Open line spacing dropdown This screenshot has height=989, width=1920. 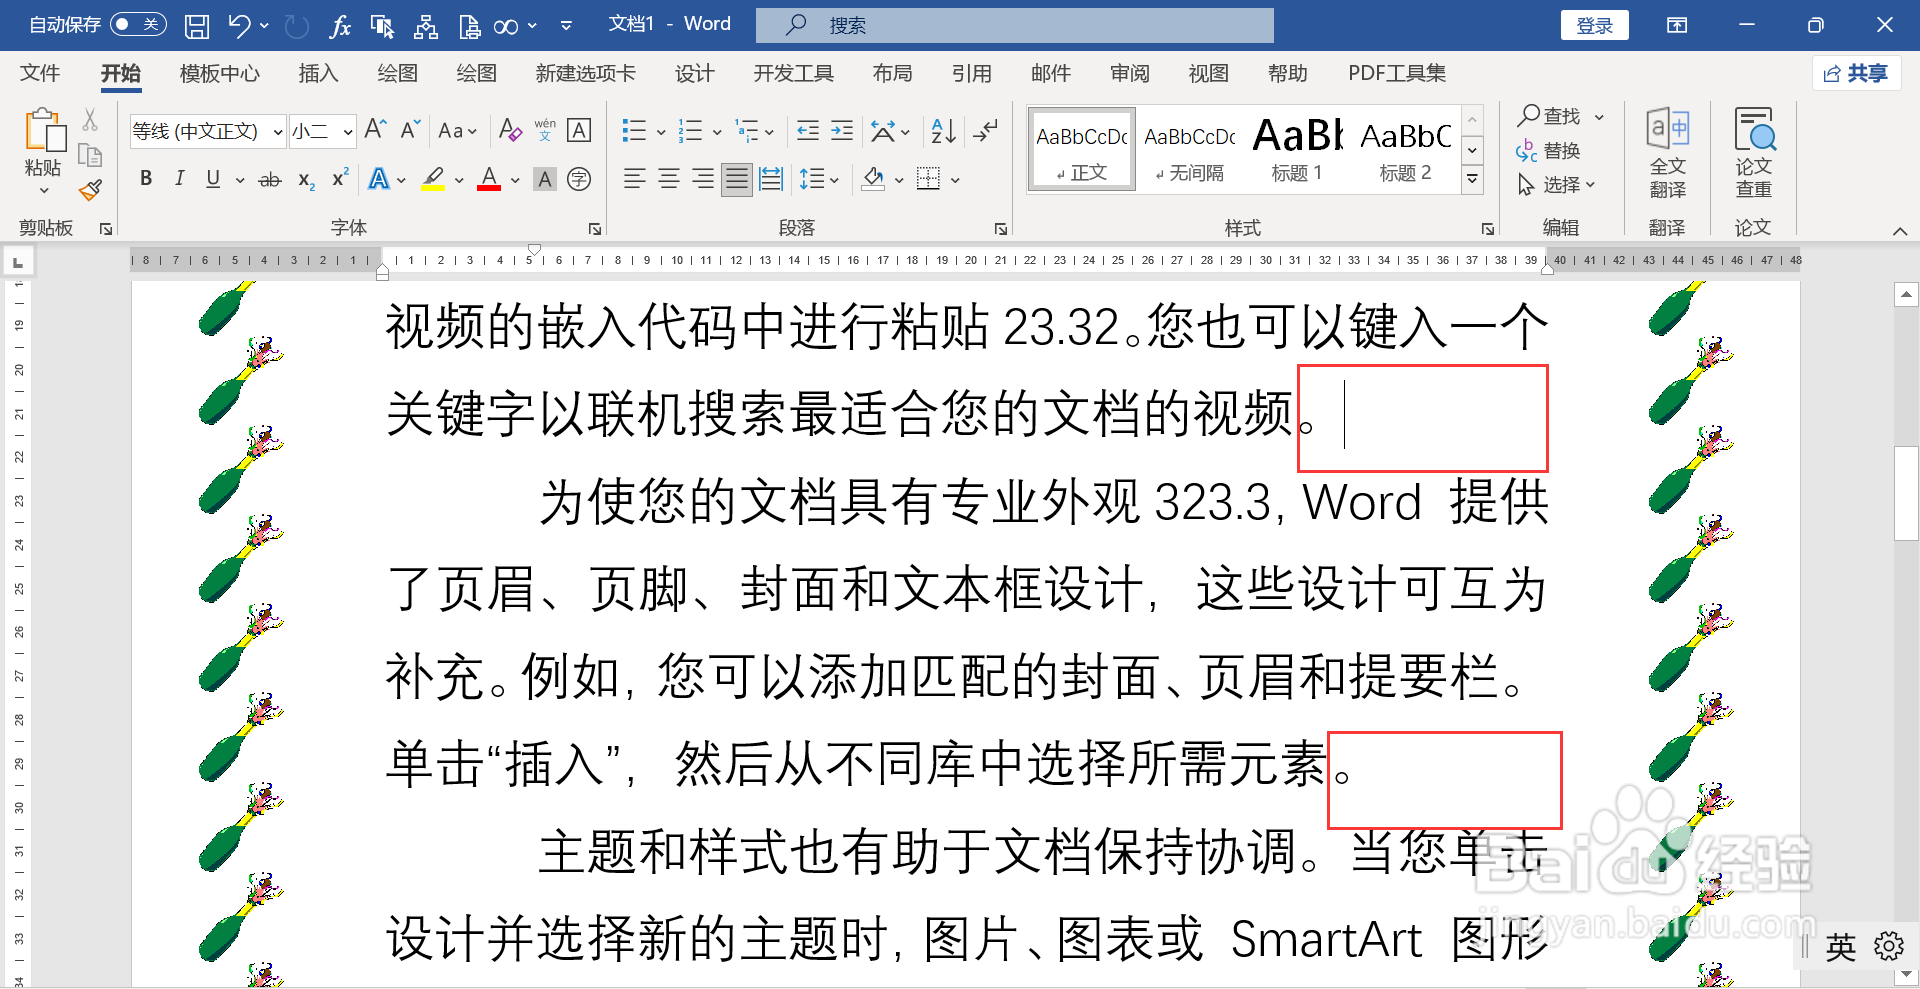819,179
